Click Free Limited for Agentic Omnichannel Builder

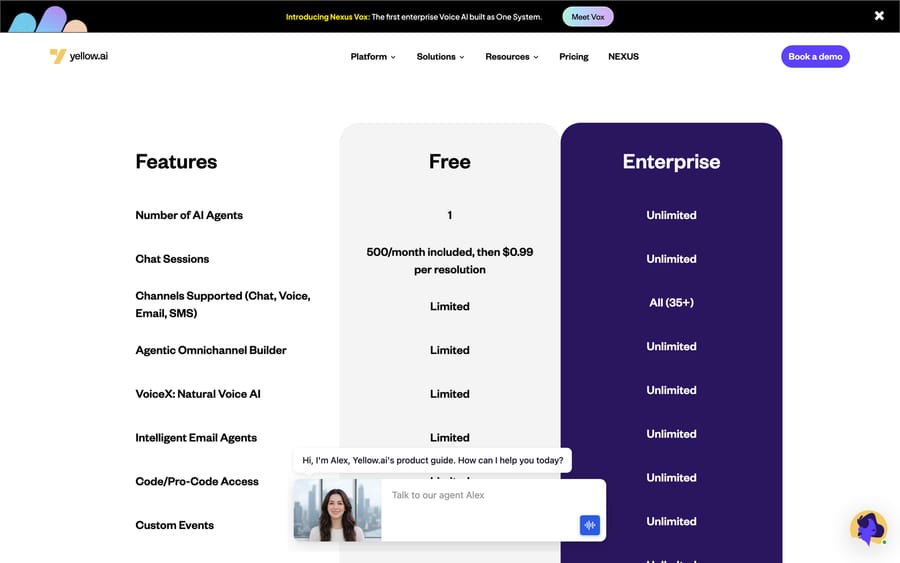(x=449, y=350)
